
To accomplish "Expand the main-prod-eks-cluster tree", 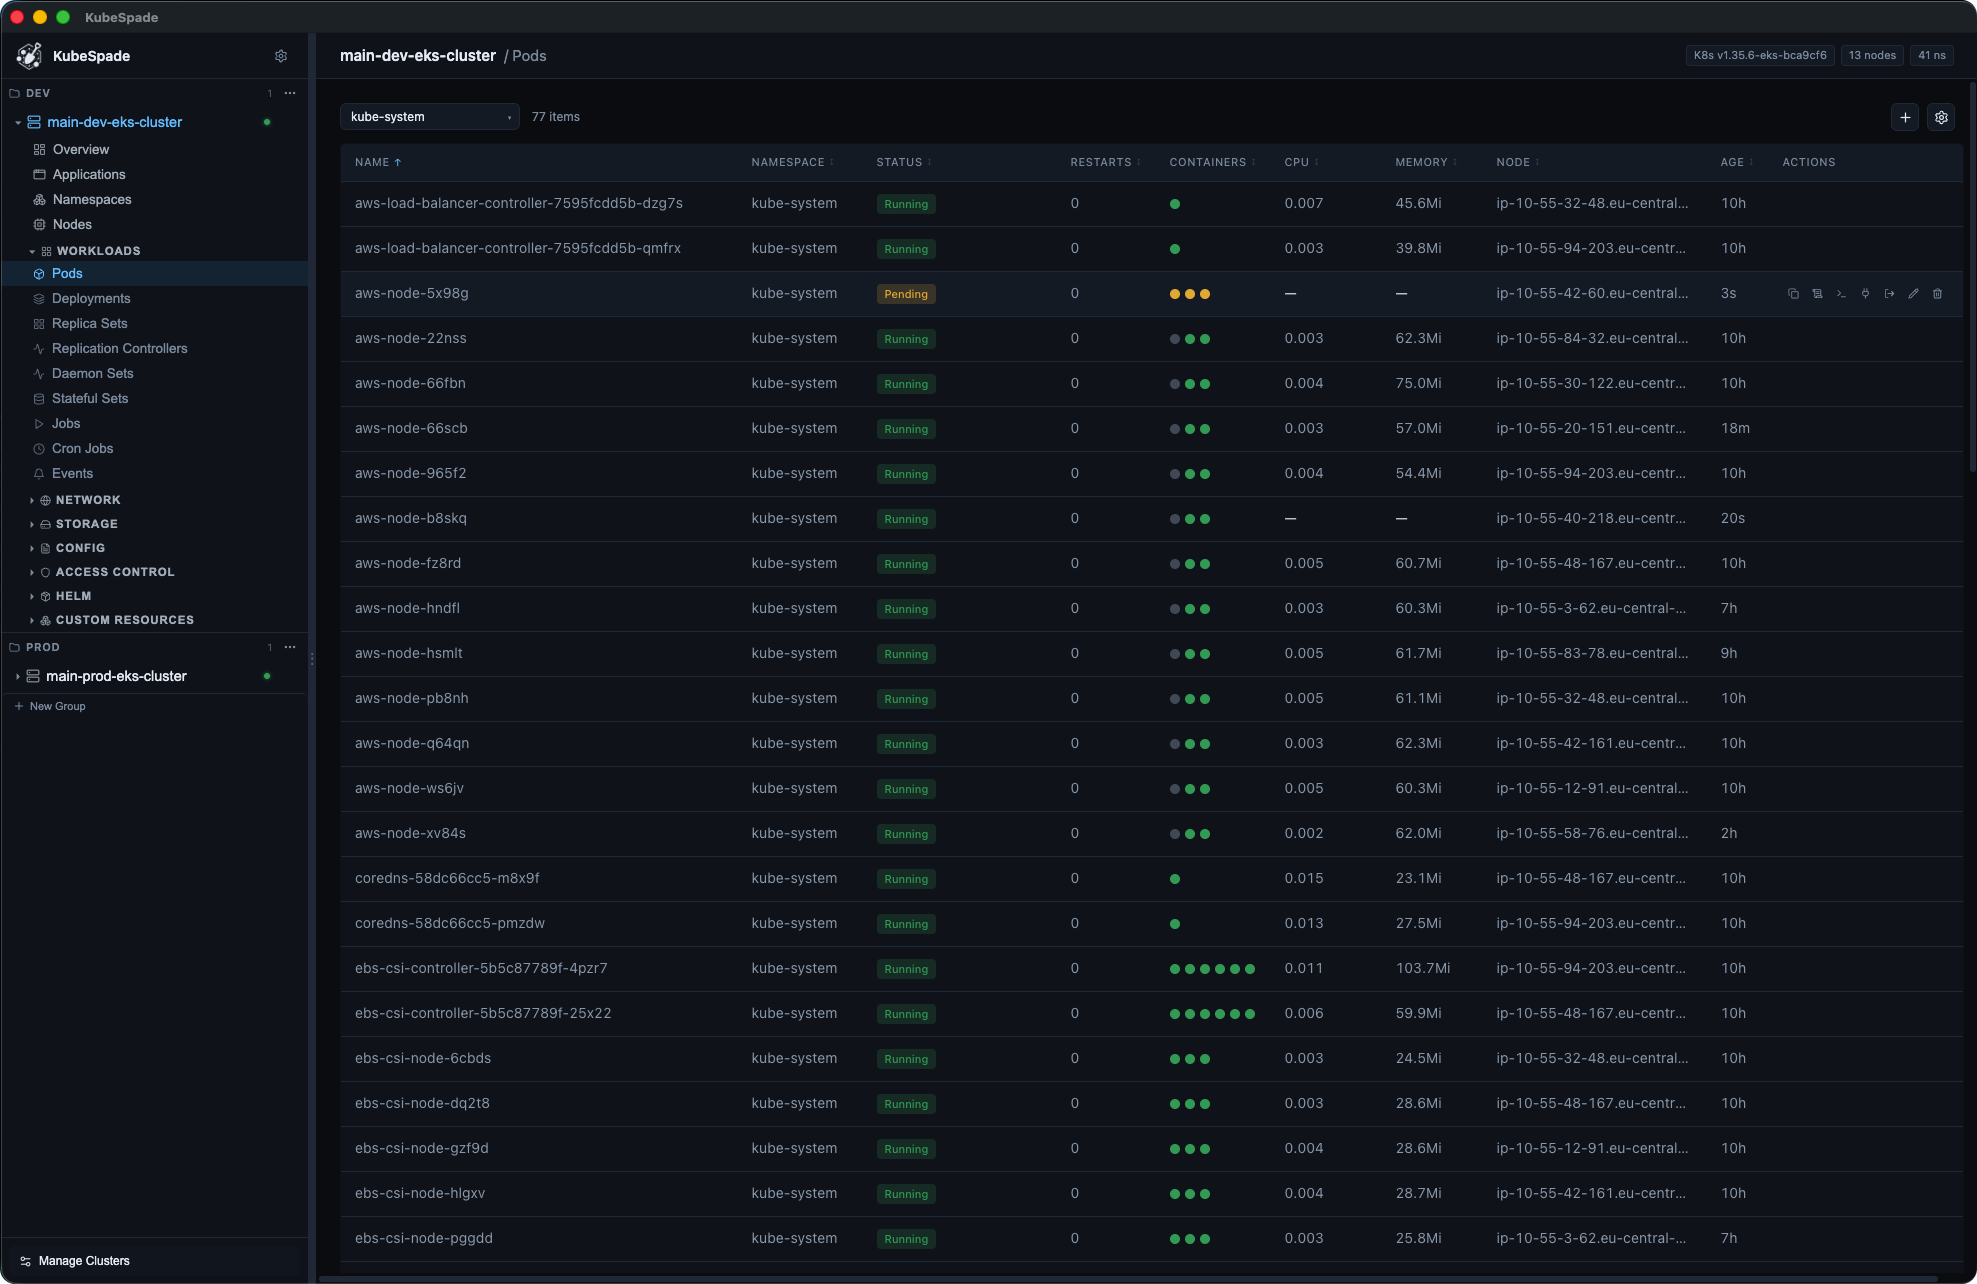I will pos(18,677).
